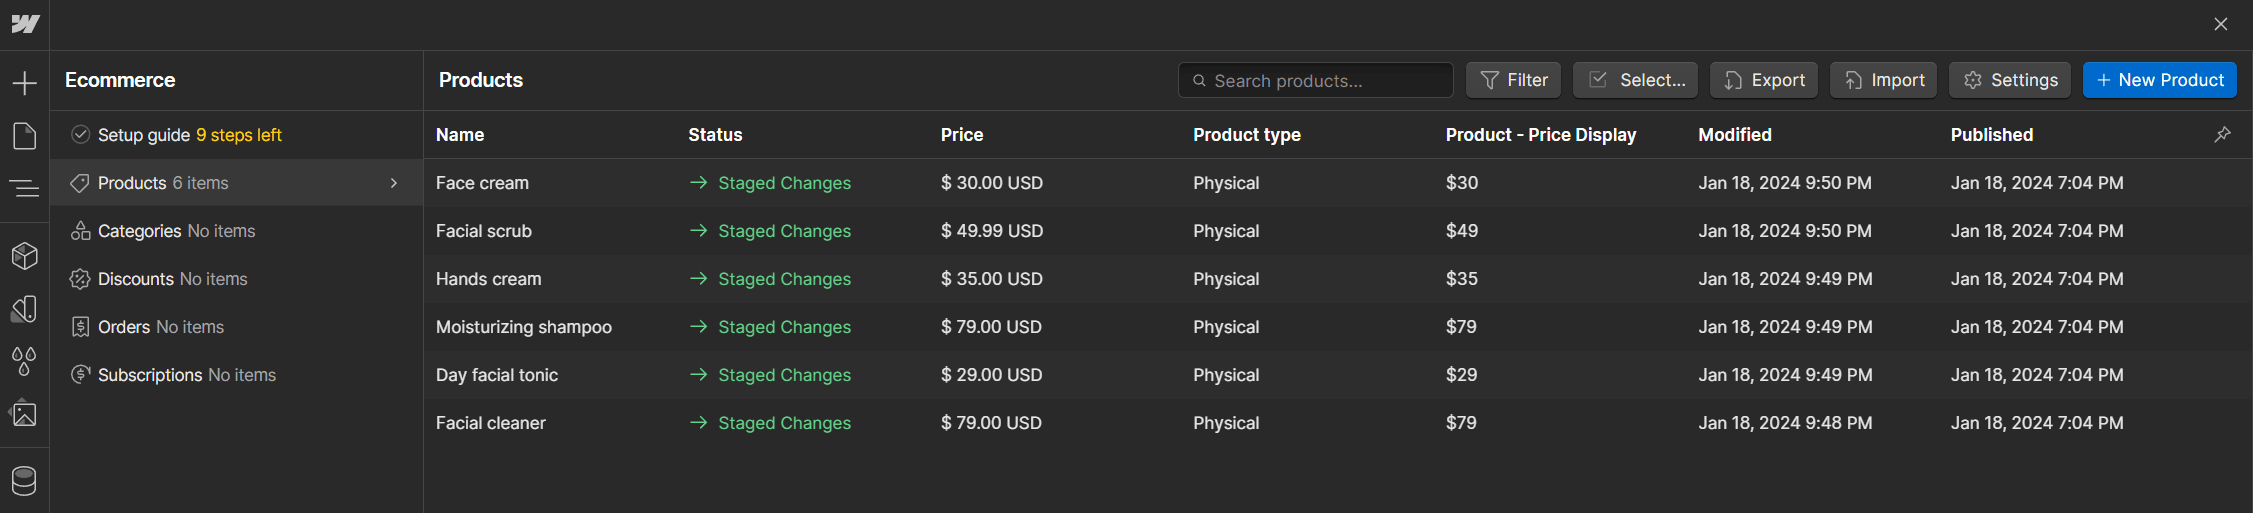This screenshot has width=2253, height=513.
Task: Pin the table column settings
Action: pyautogui.click(x=2222, y=134)
